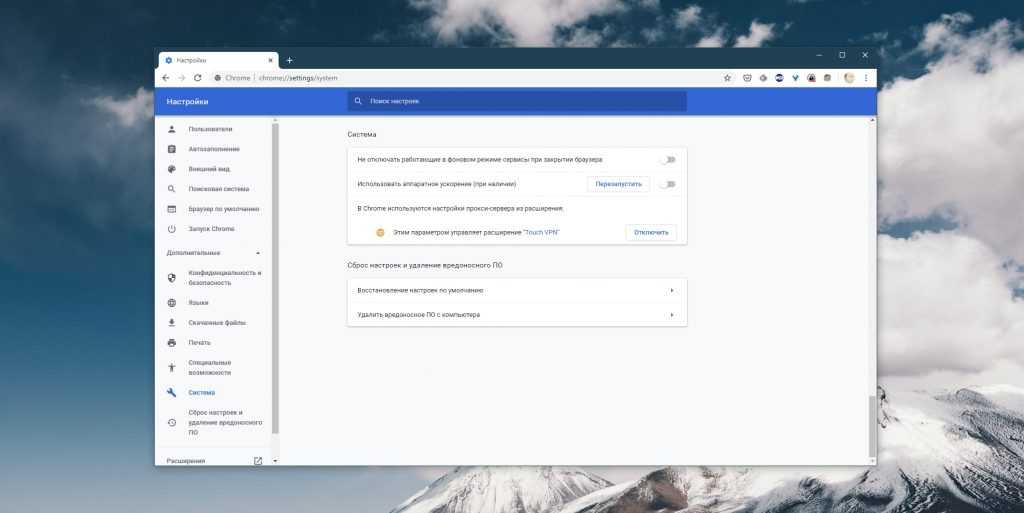This screenshot has width=1024, height=513.
Task: Open Внешний вид palette icon
Action: (x=172, y=169)
